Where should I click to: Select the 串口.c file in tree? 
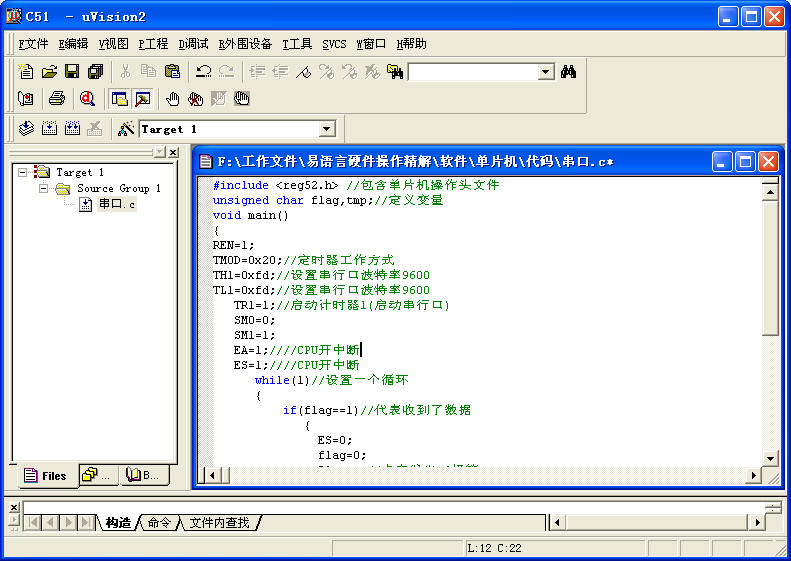click(x=116, y=204)
